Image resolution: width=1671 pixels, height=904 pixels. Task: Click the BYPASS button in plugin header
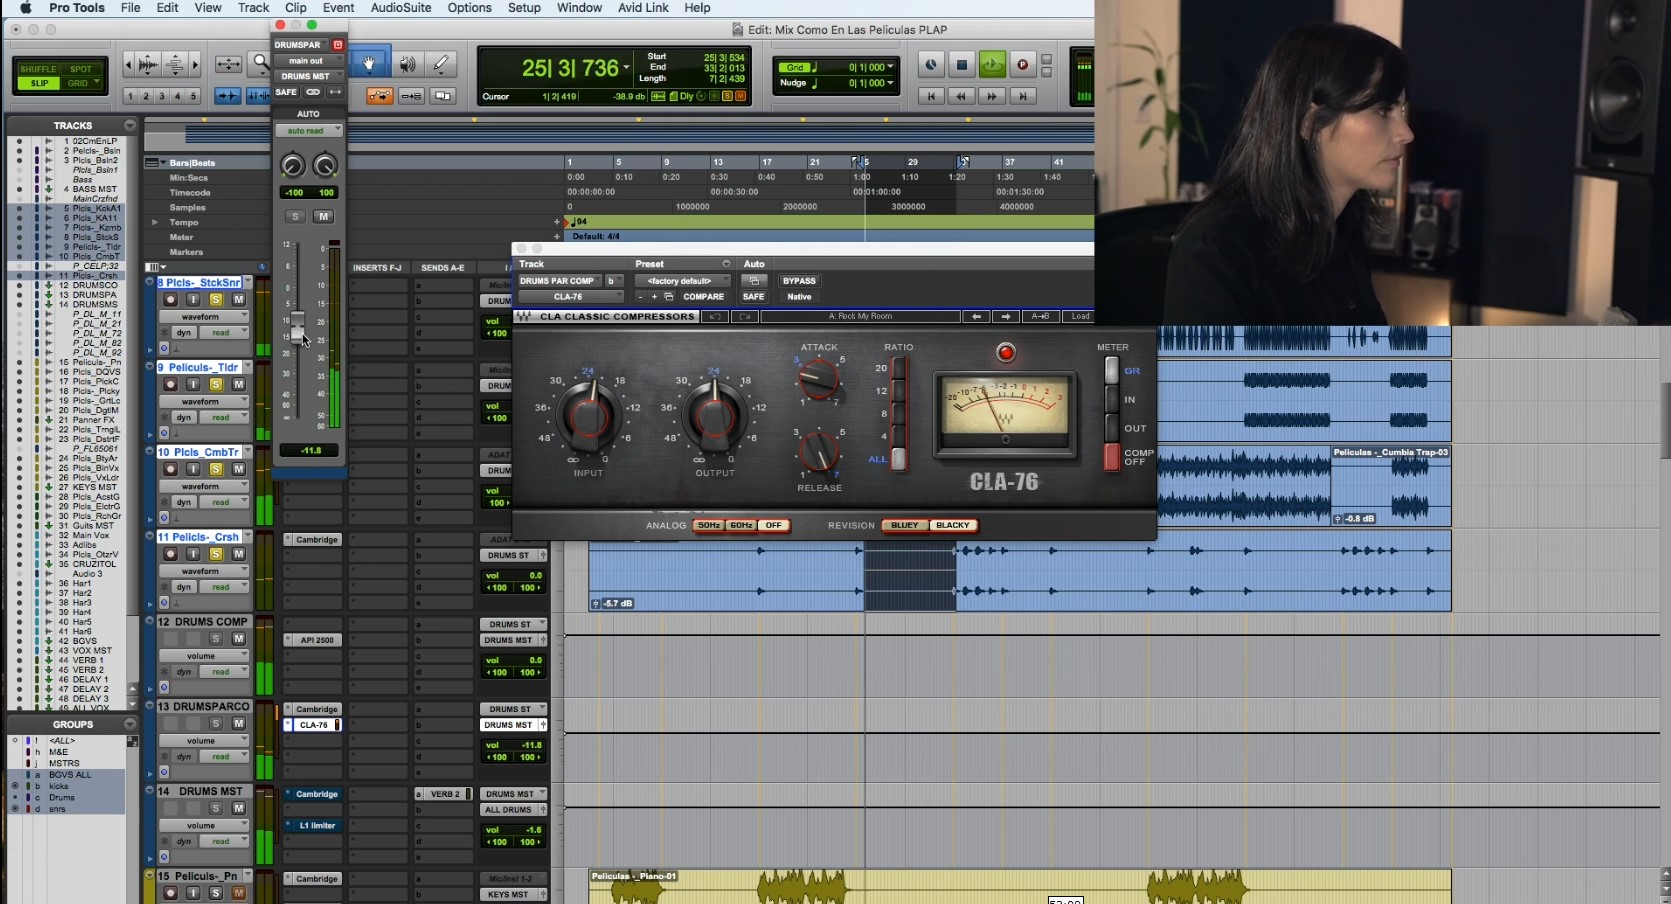pyautogui.click(x=799, y=281)
